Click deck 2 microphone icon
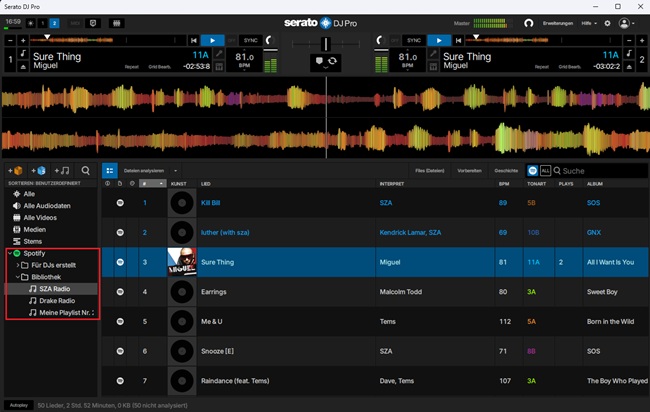 [x=433, y=53]
